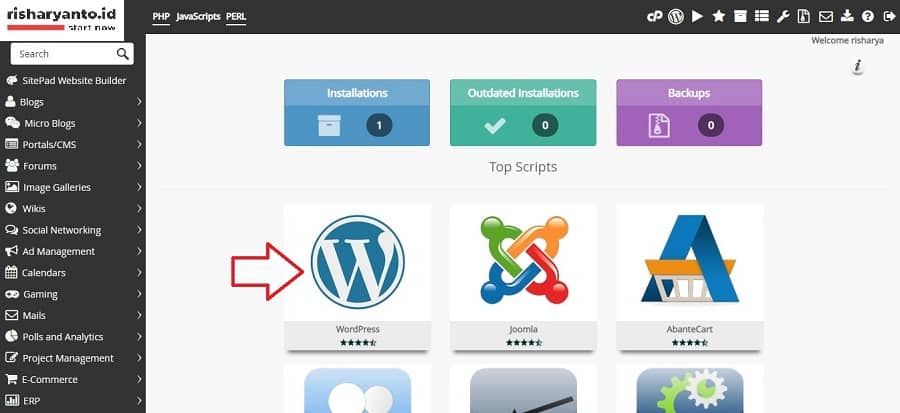This screenshot has height=413, width=900.
Task: Expand the E-Commerce category
Action: (73, 379)
